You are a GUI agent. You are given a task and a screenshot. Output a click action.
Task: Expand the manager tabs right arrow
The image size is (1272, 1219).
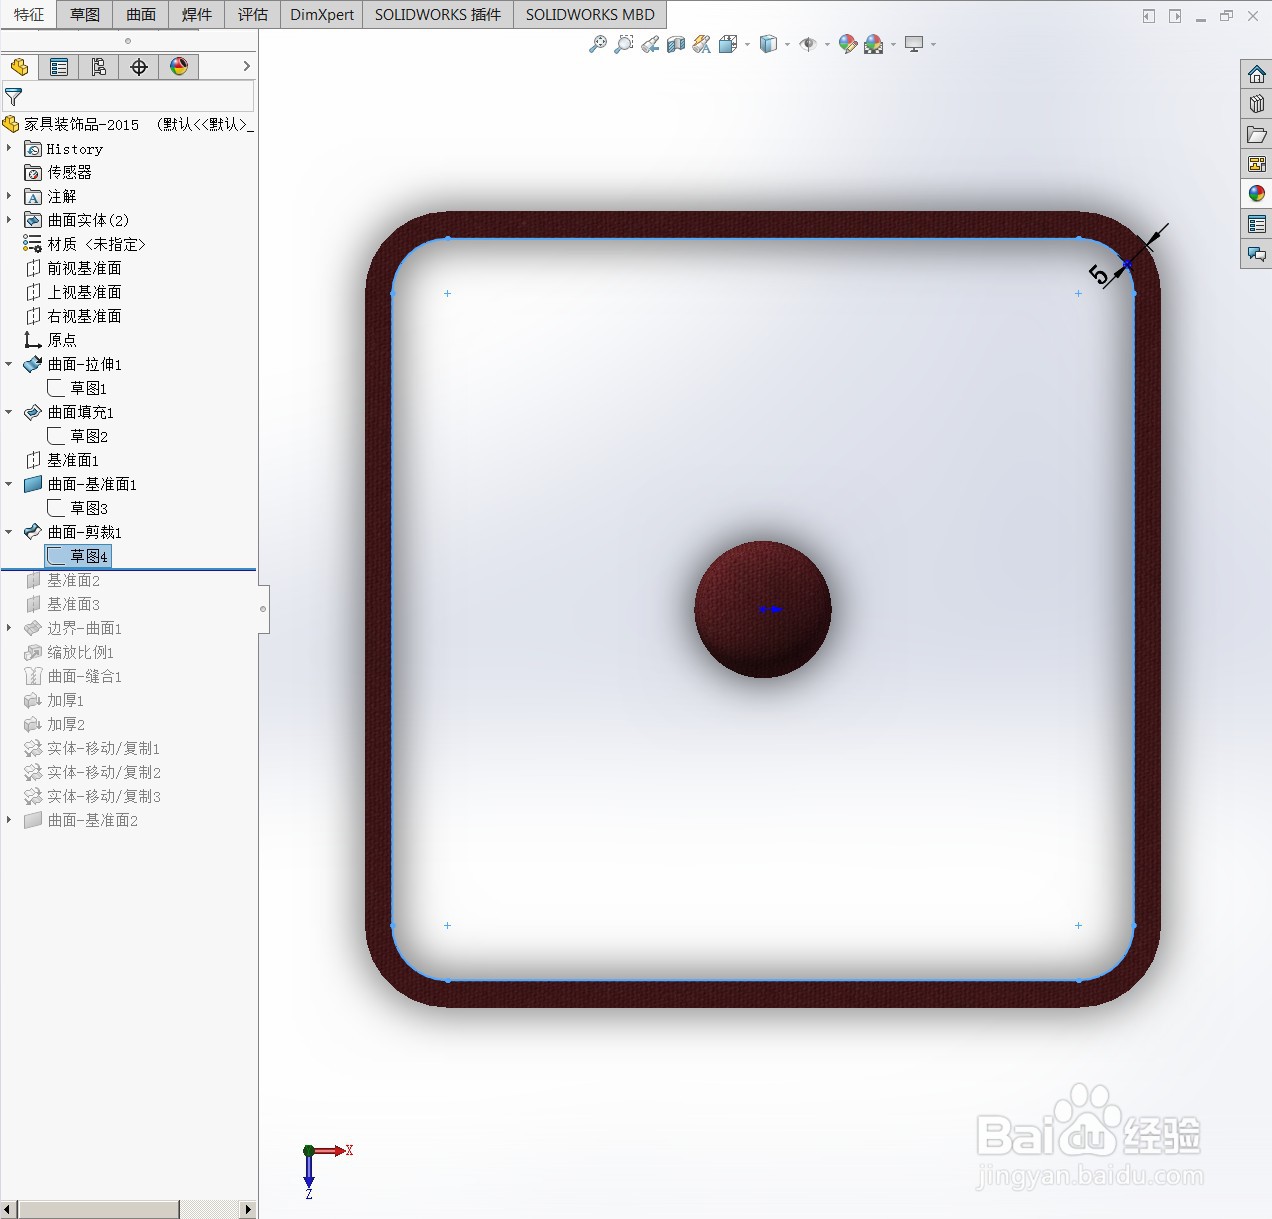[247, 66]
